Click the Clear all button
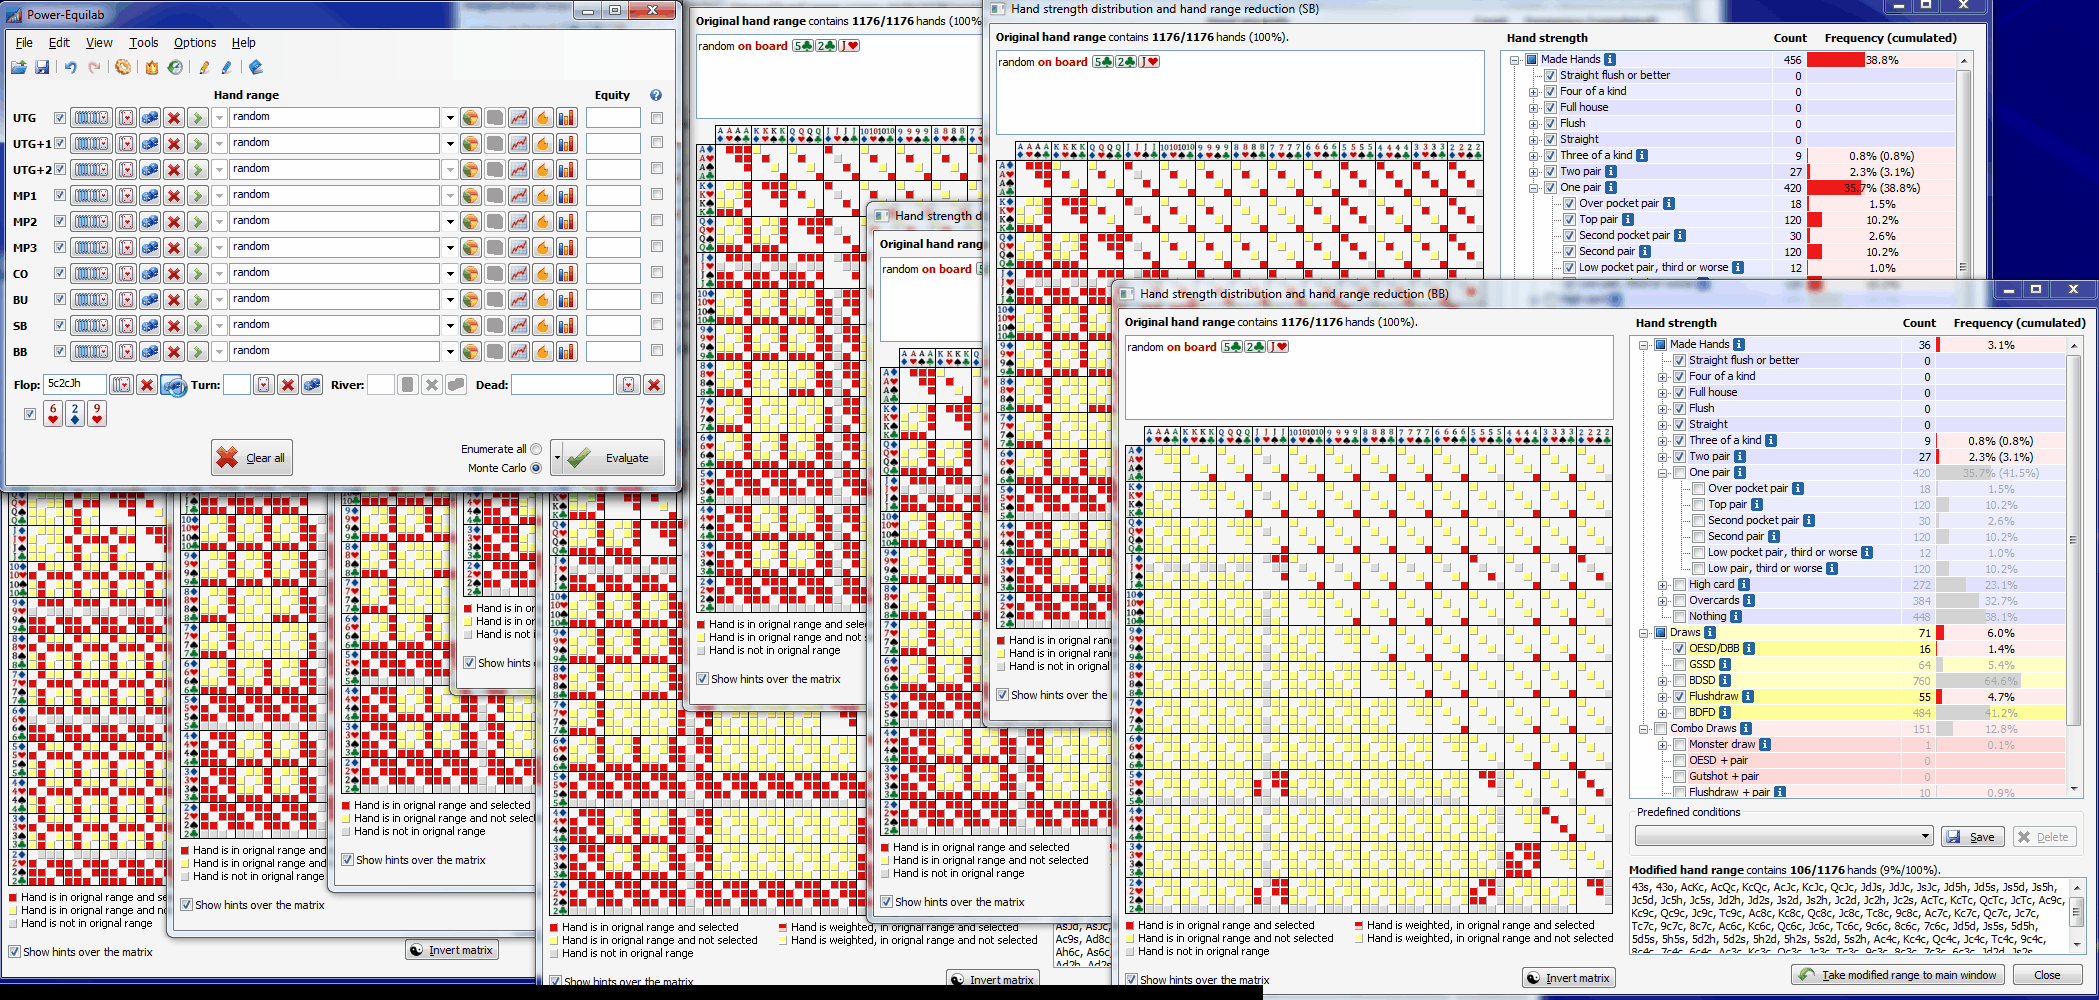 click(252, 458)
